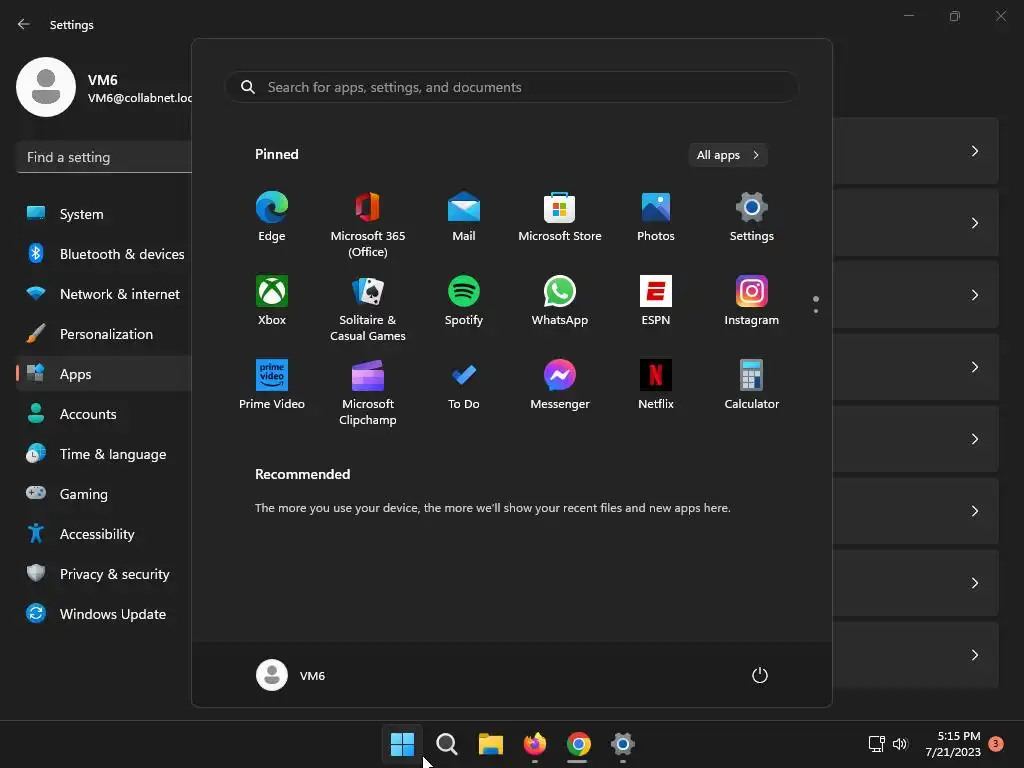Image resolution: width=1024 pixels, height=768 pixels.
Task: Open the clock showing 5:15 PM
Action: point(953,744)
